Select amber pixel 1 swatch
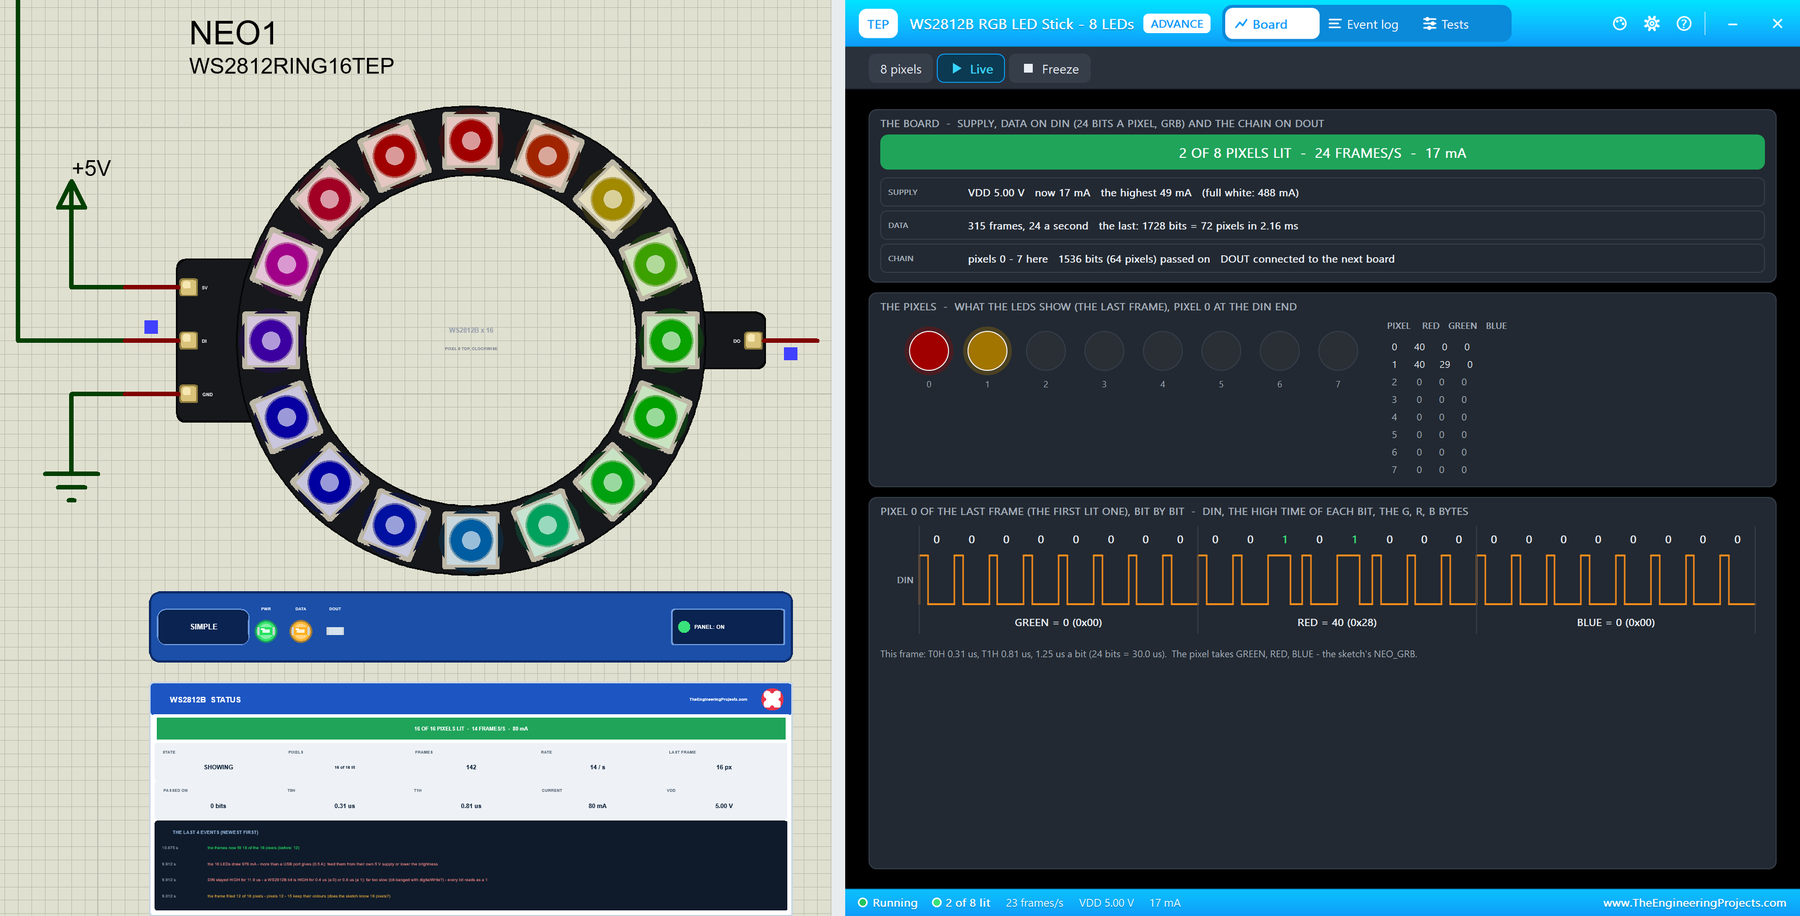Viewport: 1800px width, 916px height. (987, 351)
